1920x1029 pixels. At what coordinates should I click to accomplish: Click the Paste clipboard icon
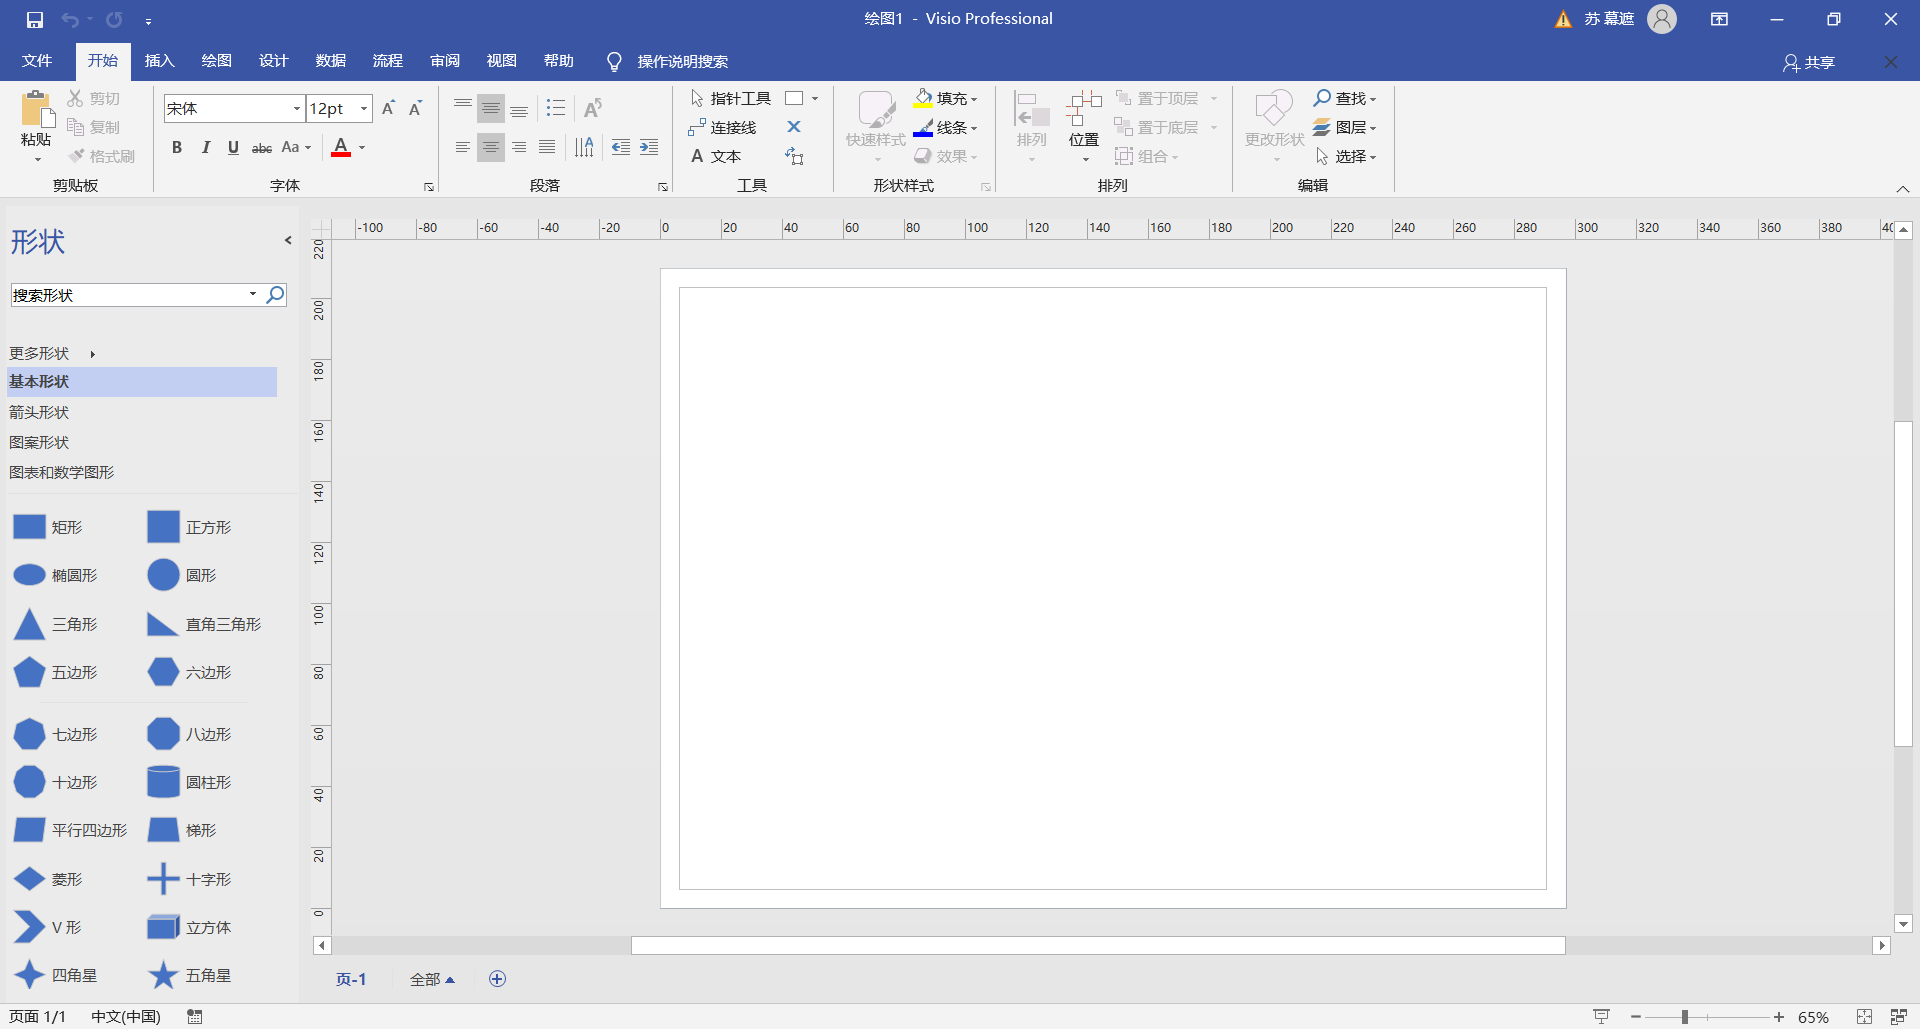[x=36, y=110]
